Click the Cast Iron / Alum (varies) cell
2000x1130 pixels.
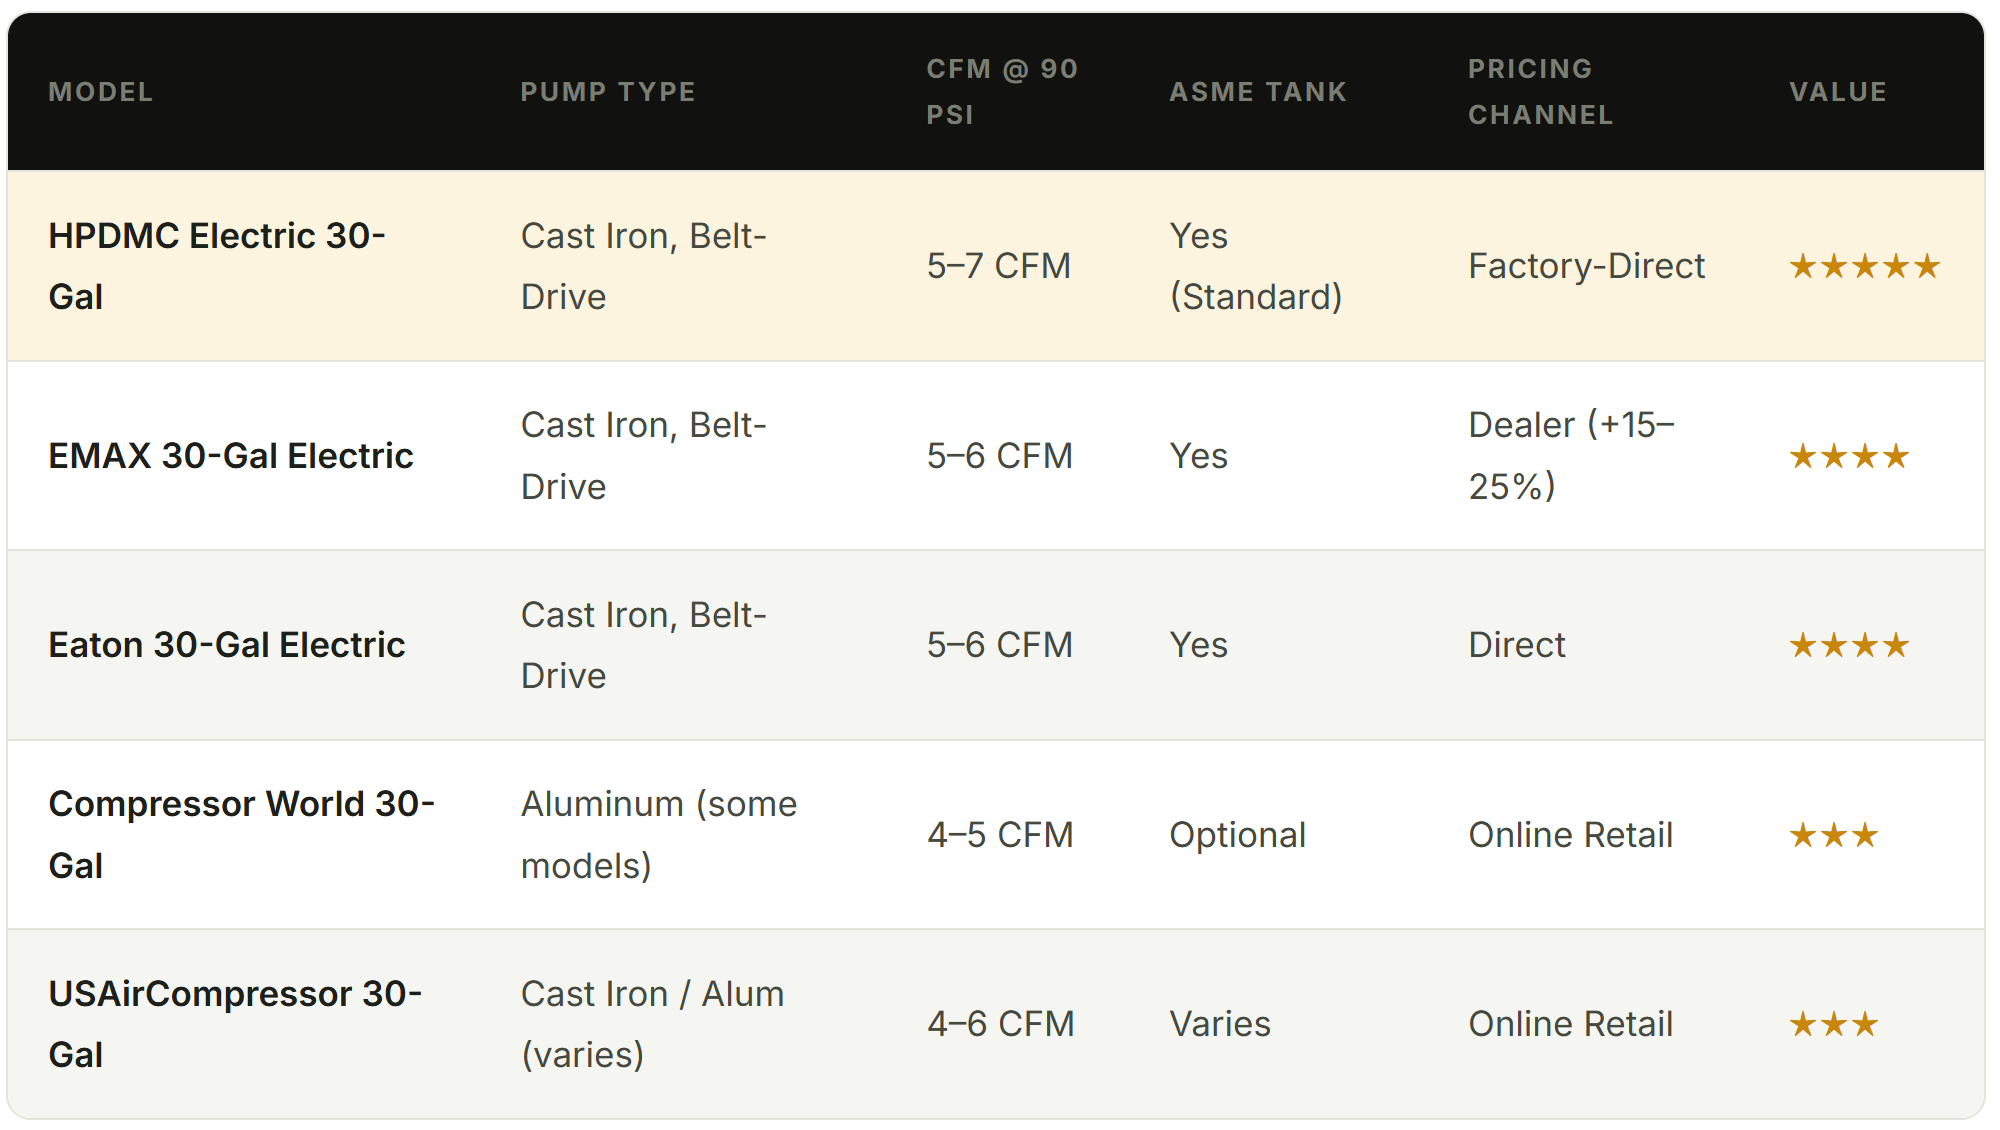(x=653, y=1024)
